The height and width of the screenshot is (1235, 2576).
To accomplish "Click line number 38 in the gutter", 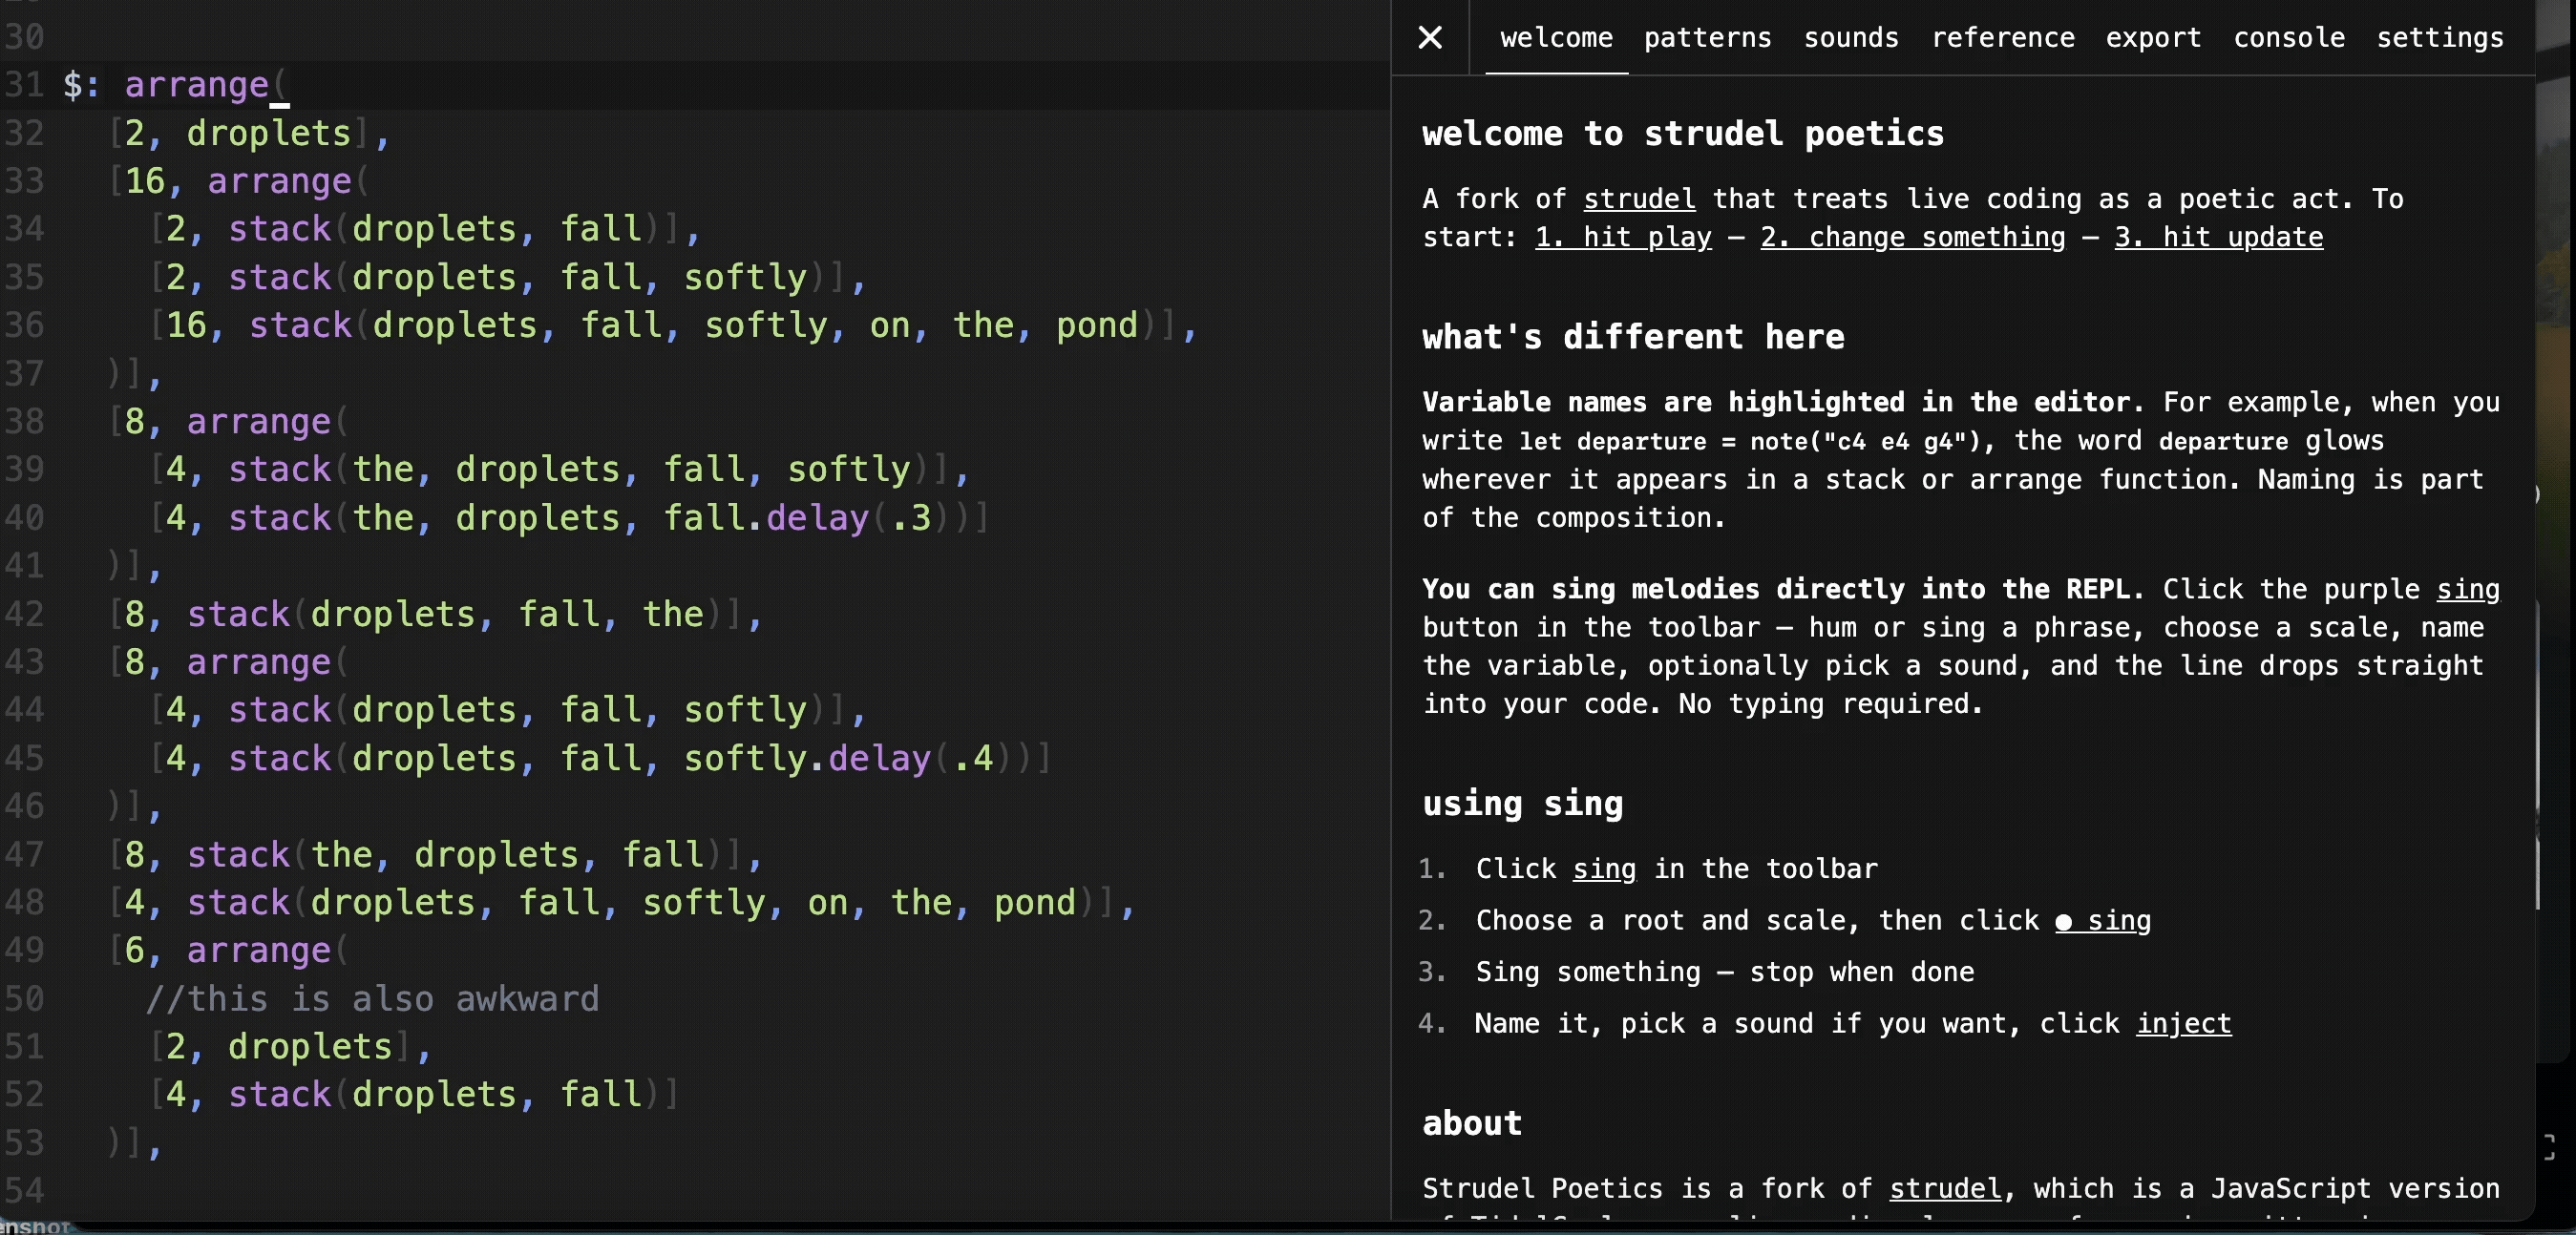I will (x=28, y=421).
